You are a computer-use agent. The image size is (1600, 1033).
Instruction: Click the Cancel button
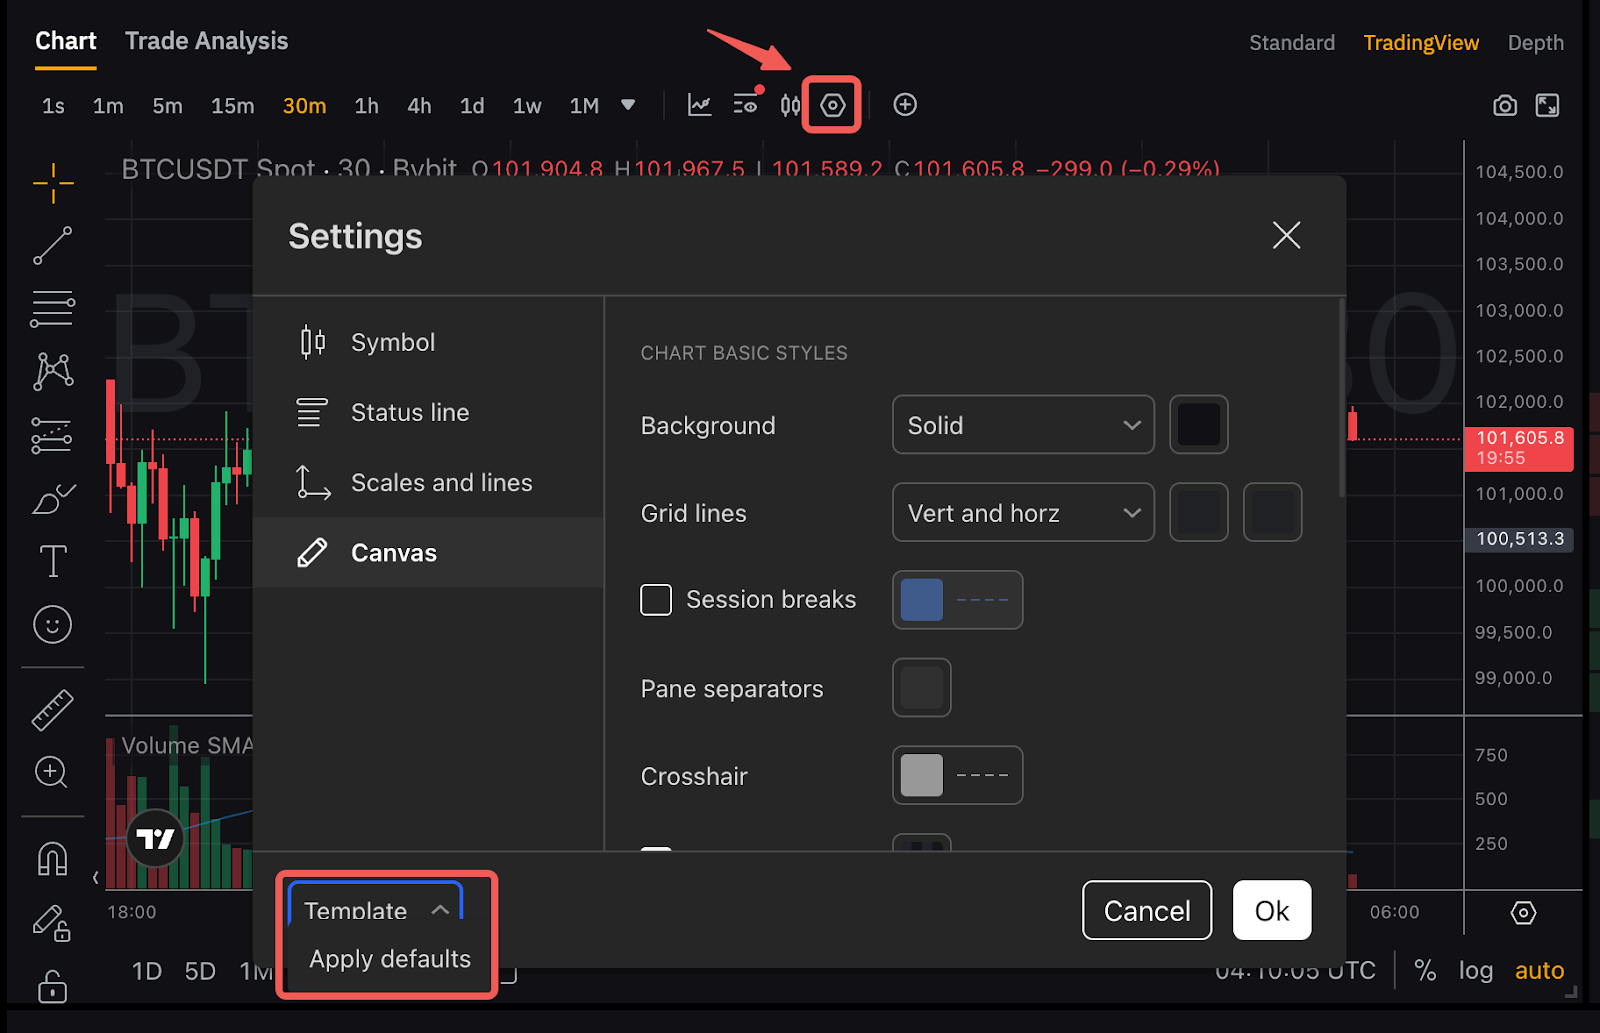tap(1146, 910)
